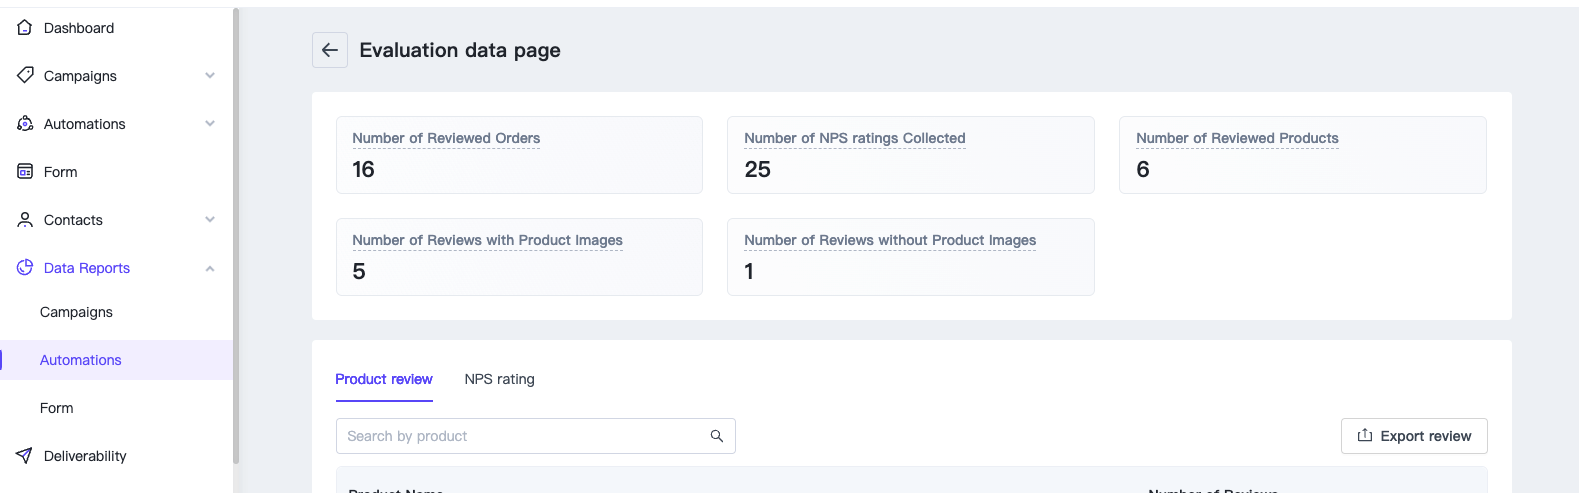This screenshot has width=1579, height=493.
Task: Expand the Contacts sidebar chevron
Action: [210, 220]
